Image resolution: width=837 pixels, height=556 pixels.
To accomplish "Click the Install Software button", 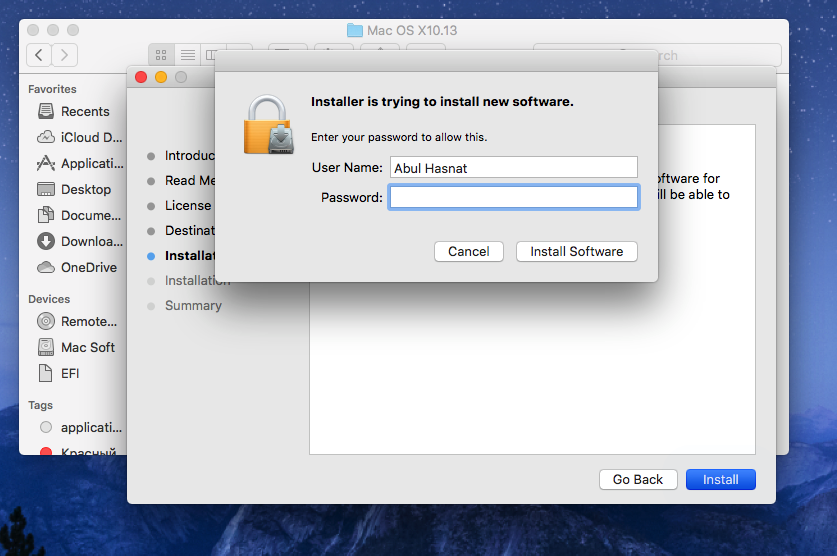I will (x=577, y=251).
